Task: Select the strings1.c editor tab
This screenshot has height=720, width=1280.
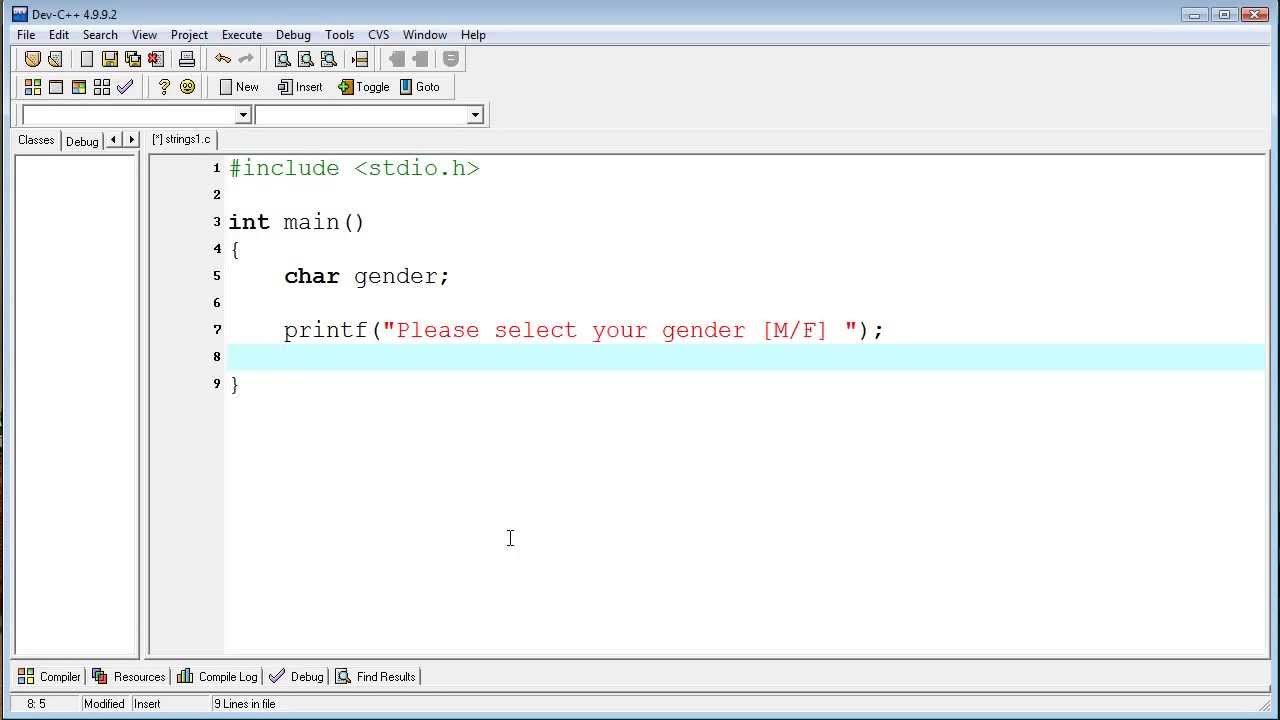Action: click(182, 139)
